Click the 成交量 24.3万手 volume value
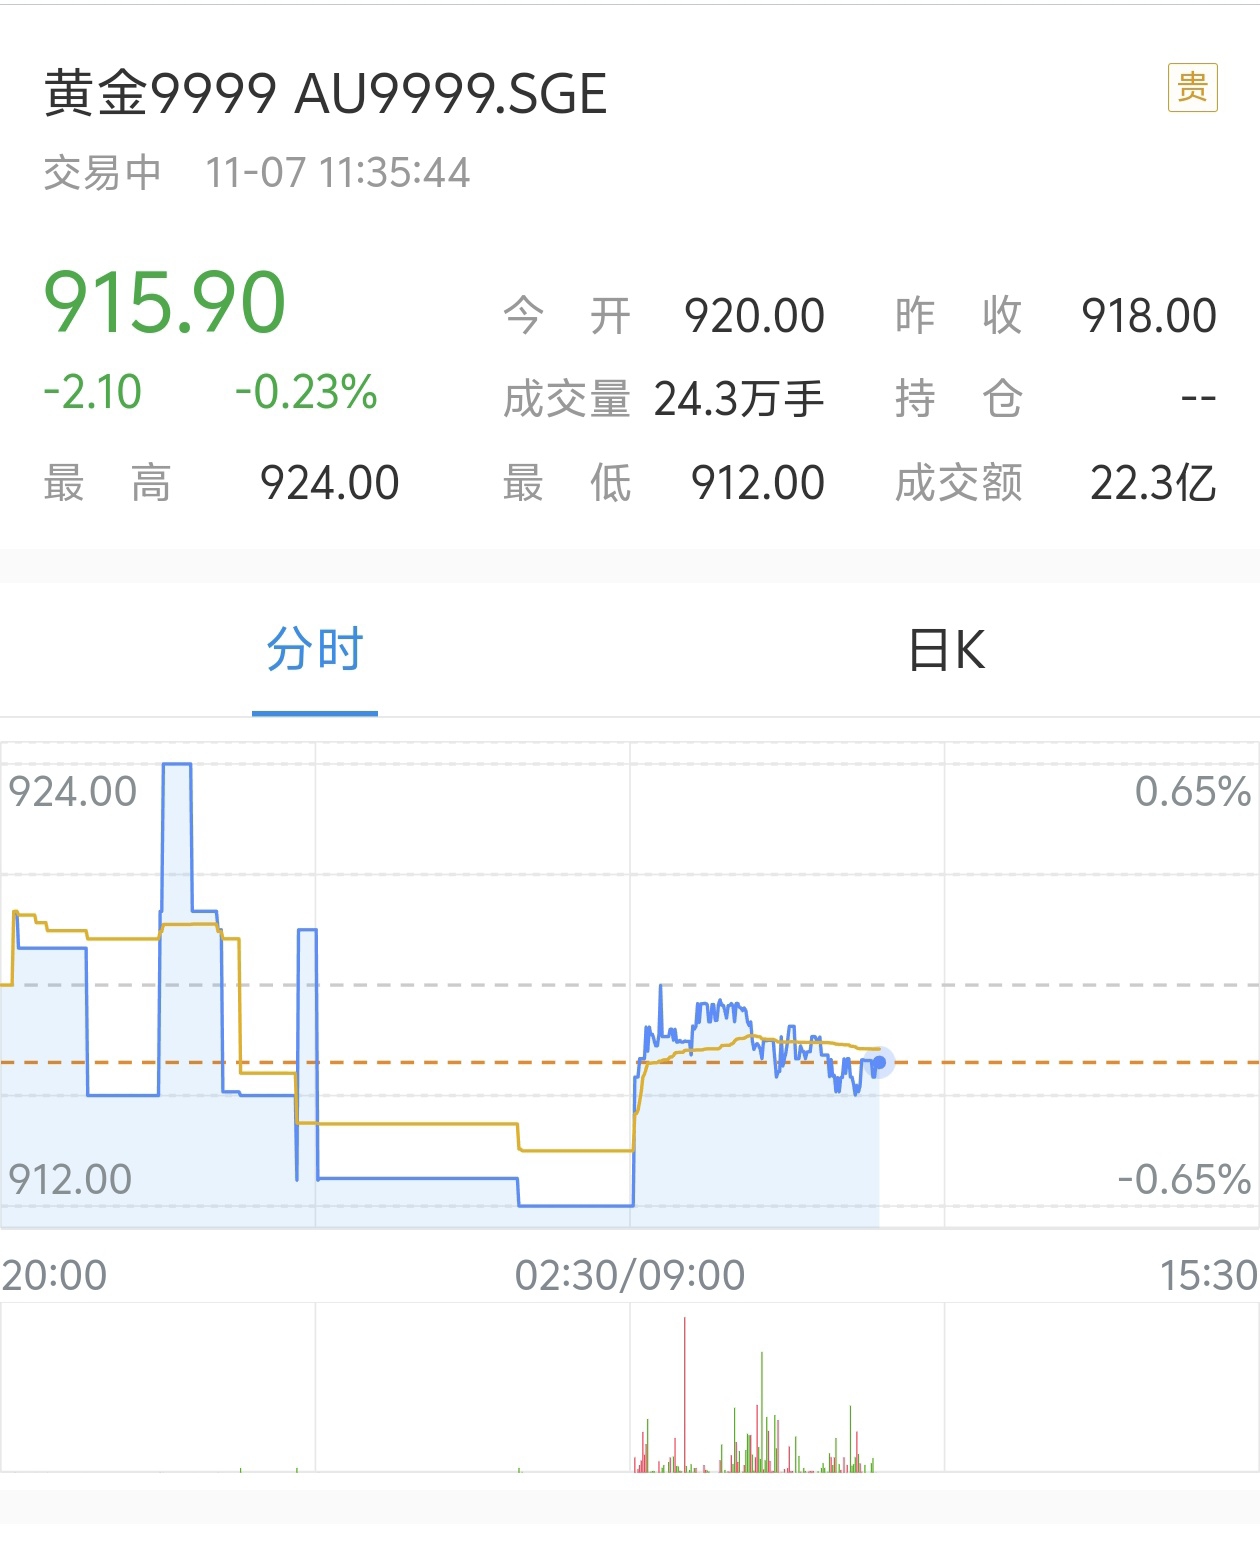 (738, 399)
